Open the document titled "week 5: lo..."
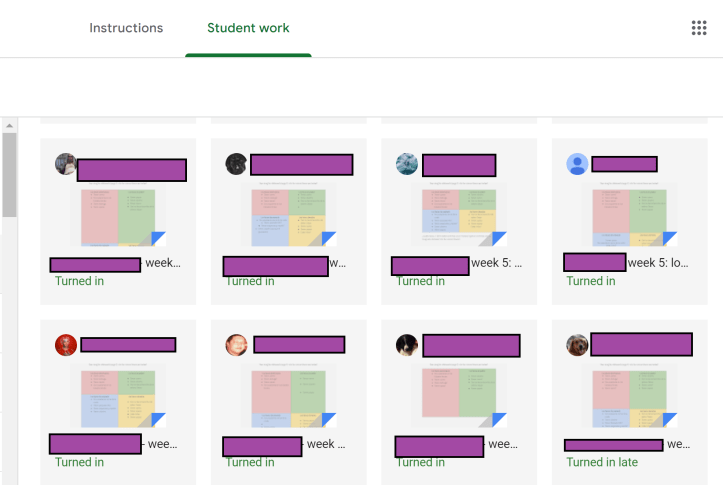 (660, 263)
